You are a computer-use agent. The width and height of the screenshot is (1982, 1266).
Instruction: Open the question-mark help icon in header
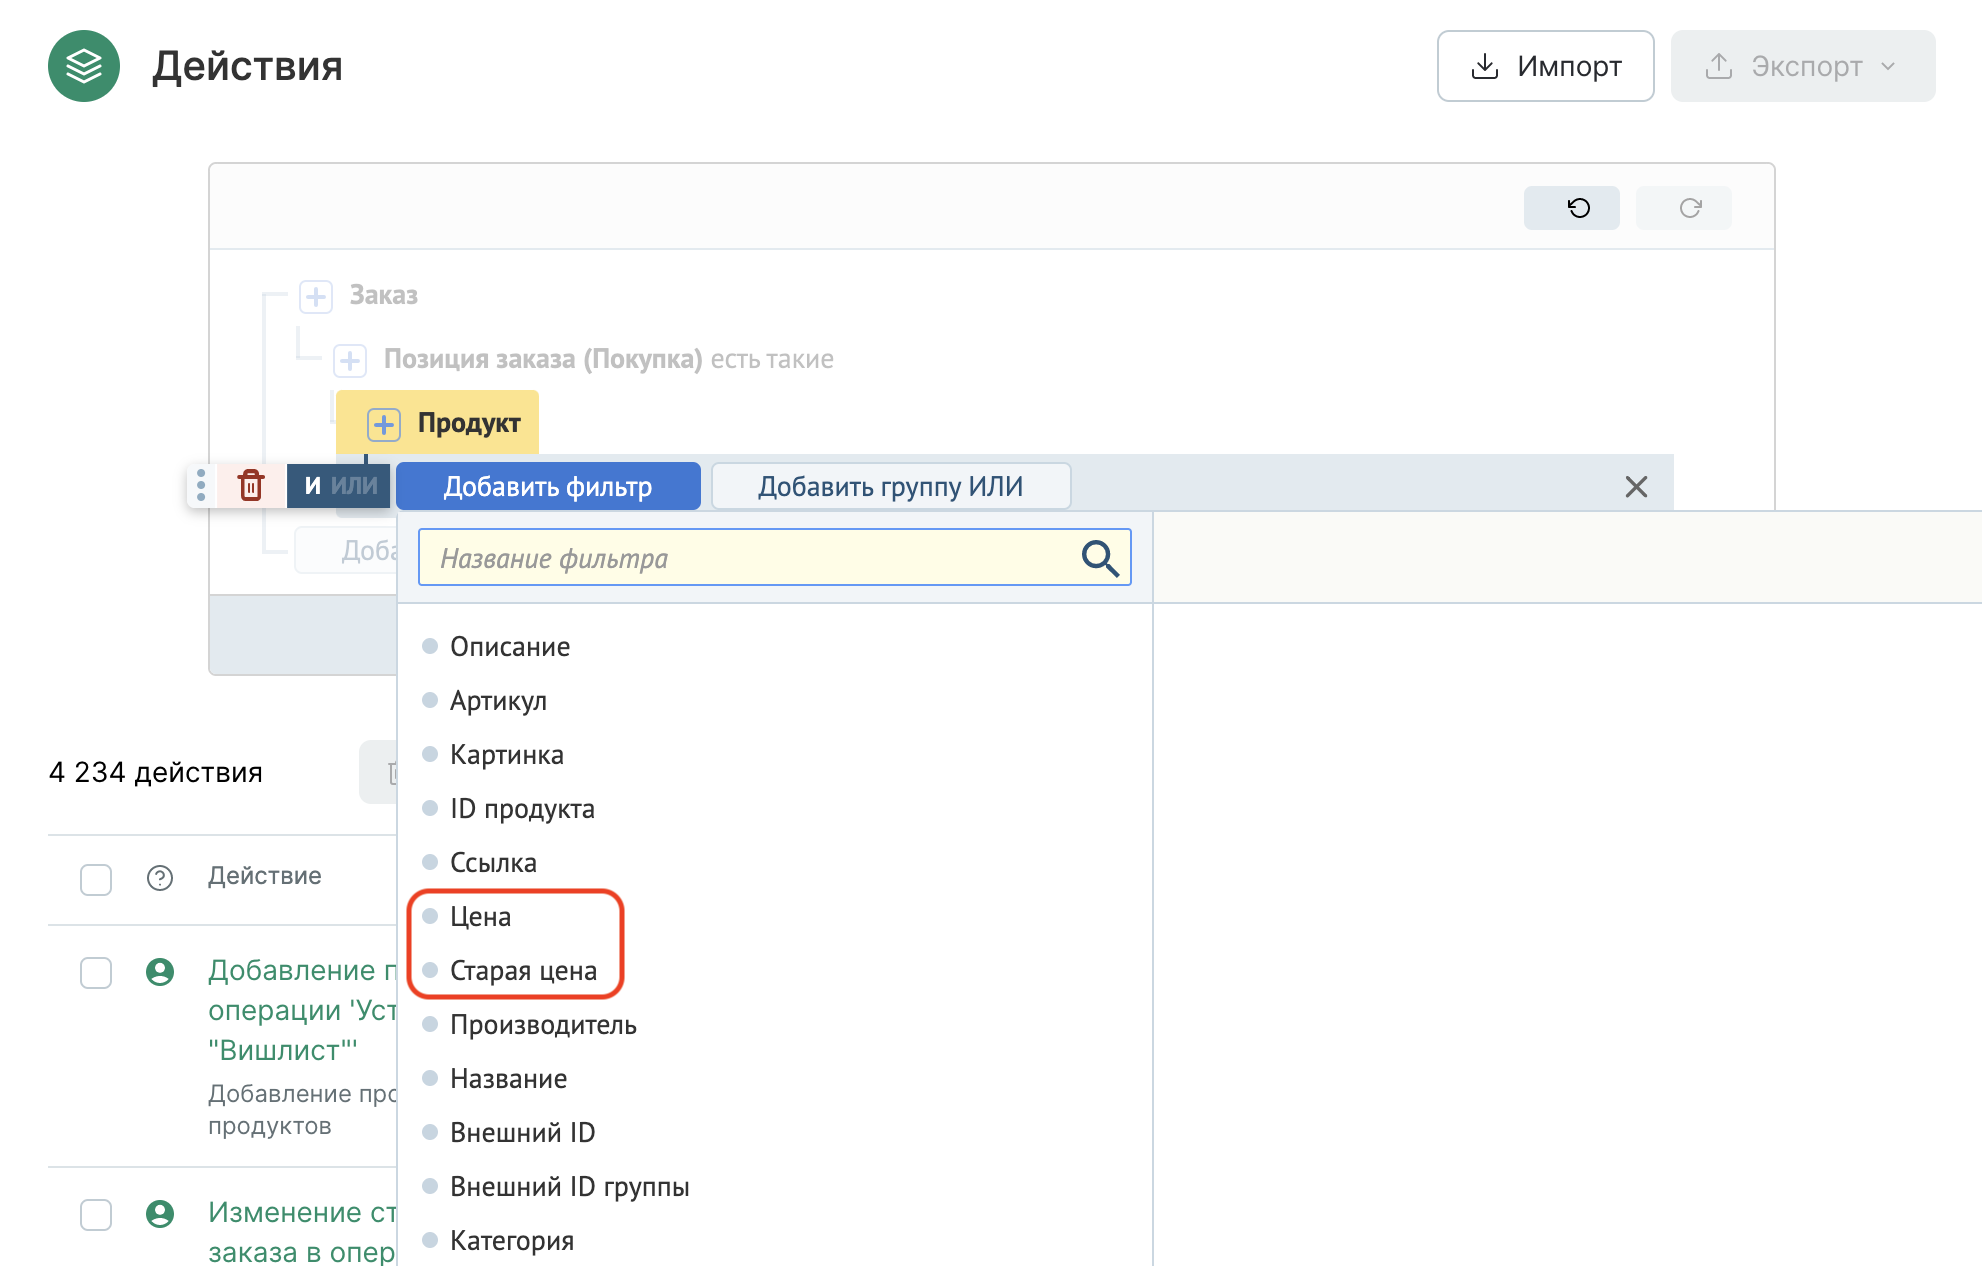click(x=160, y=878)
